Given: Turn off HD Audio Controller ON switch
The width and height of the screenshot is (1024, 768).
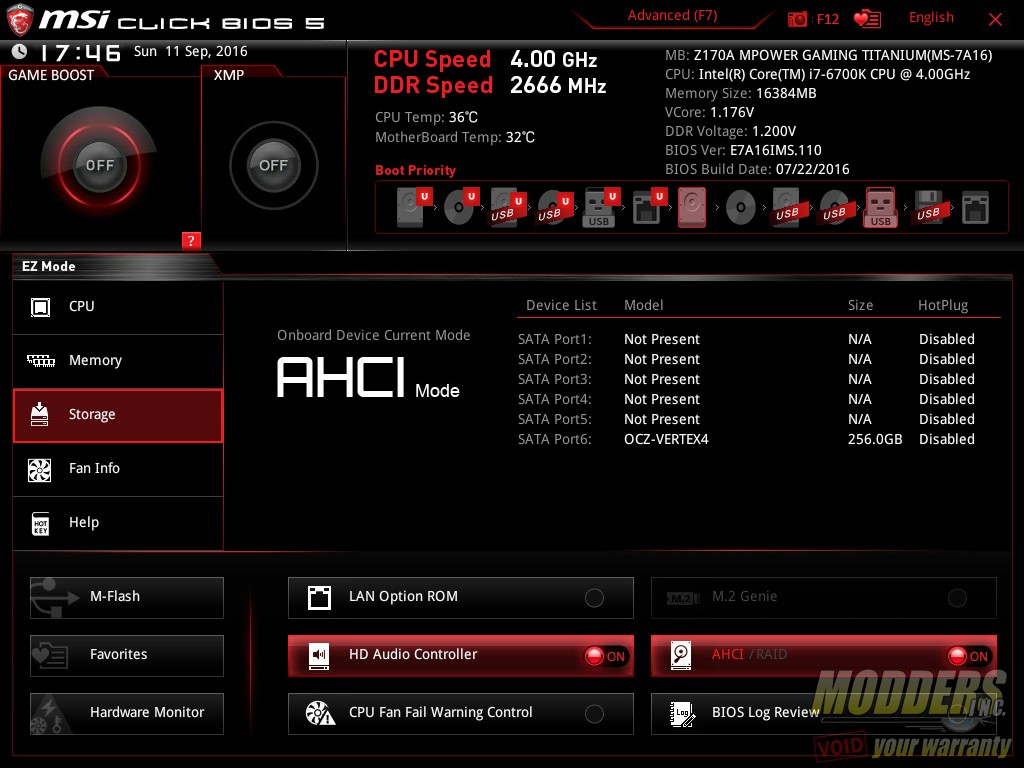Looking at the screenshot, I should tap(605, 656).
